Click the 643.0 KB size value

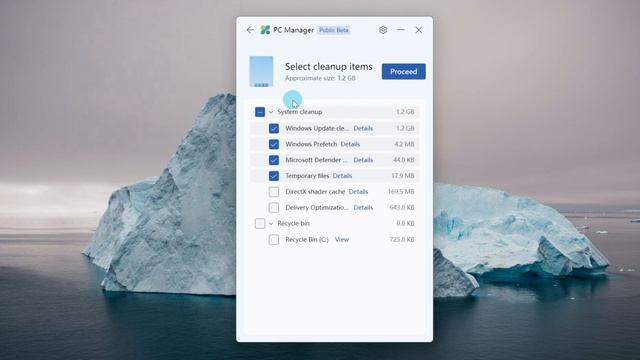(402, 207)
